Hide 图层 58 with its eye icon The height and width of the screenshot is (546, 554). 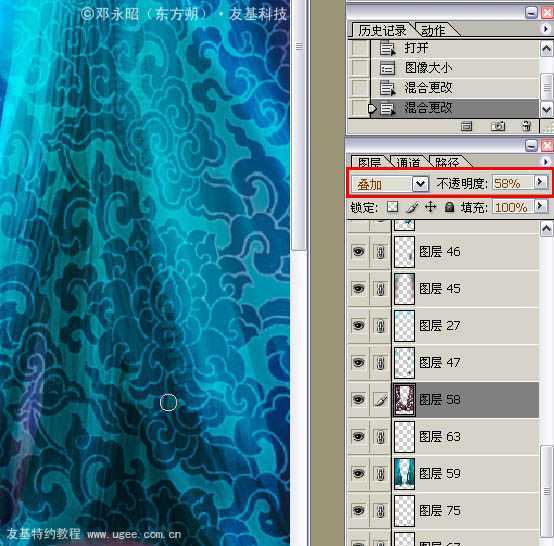point(358,400)
